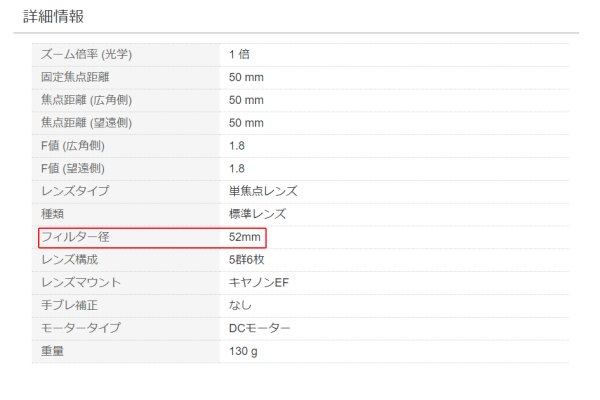600x400 pixels.
Task: Select the highlighted フィルター径 label
Action: [75, 237]
